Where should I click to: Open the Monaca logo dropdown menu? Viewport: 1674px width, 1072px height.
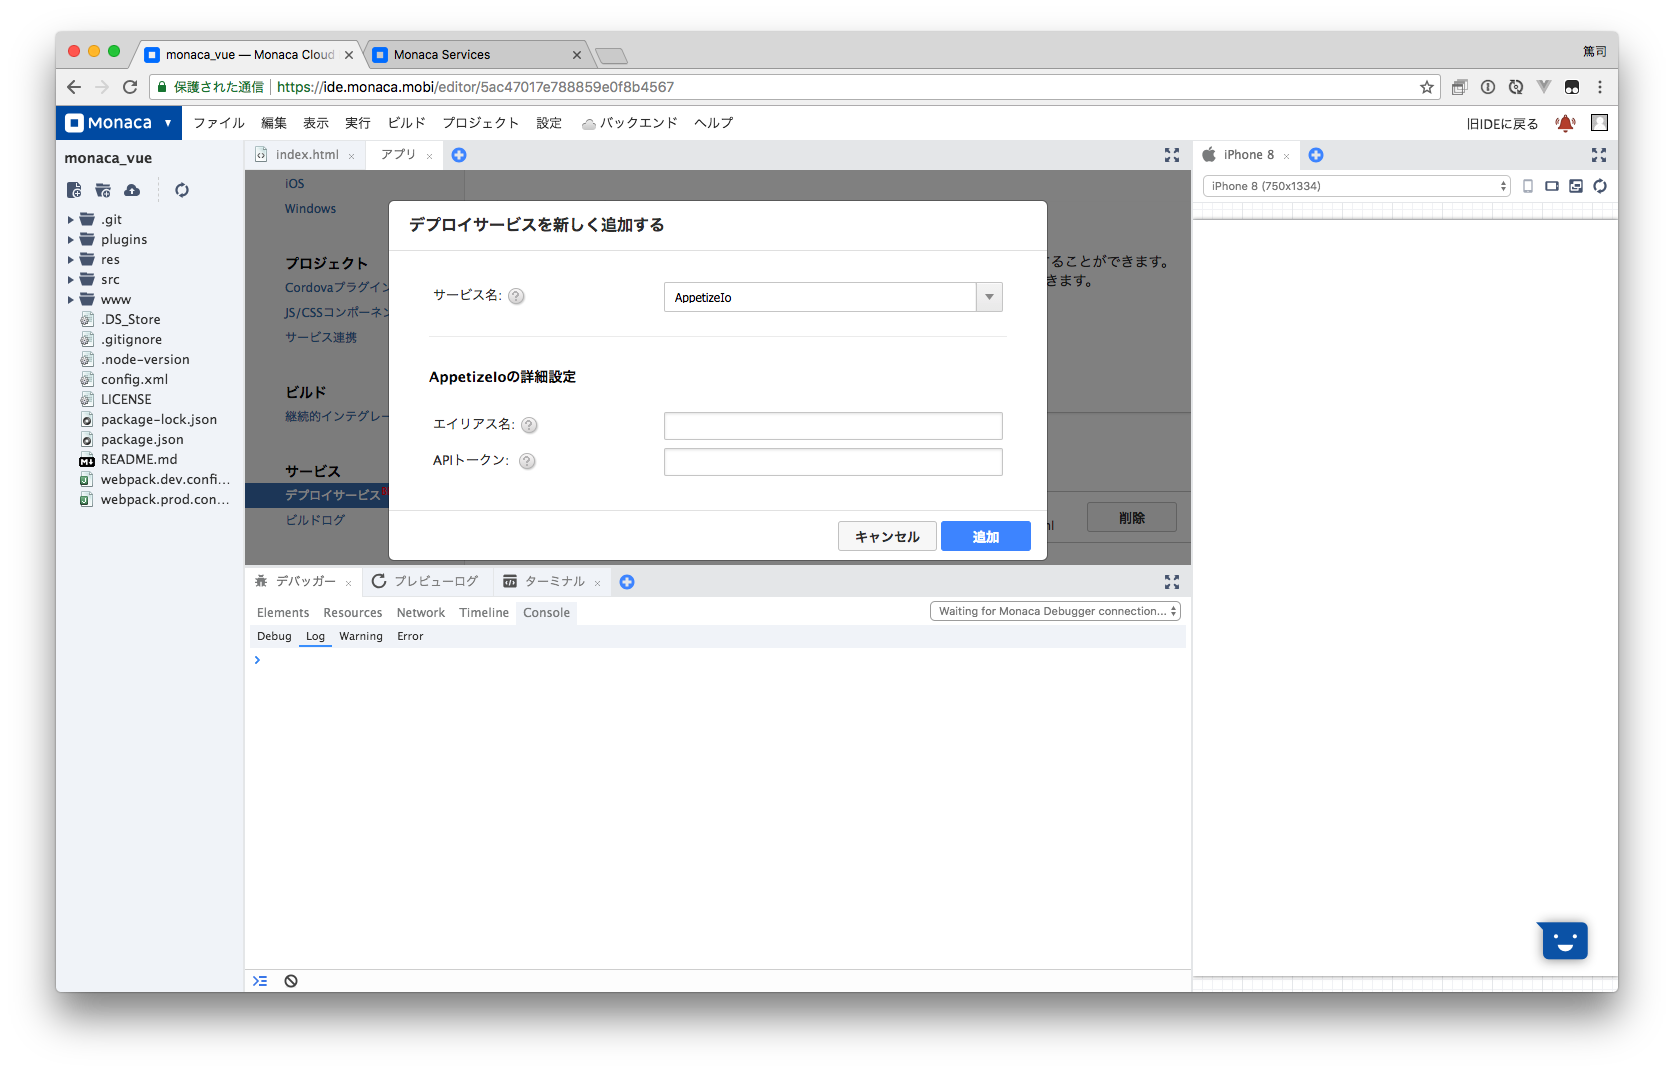[119, 123]
